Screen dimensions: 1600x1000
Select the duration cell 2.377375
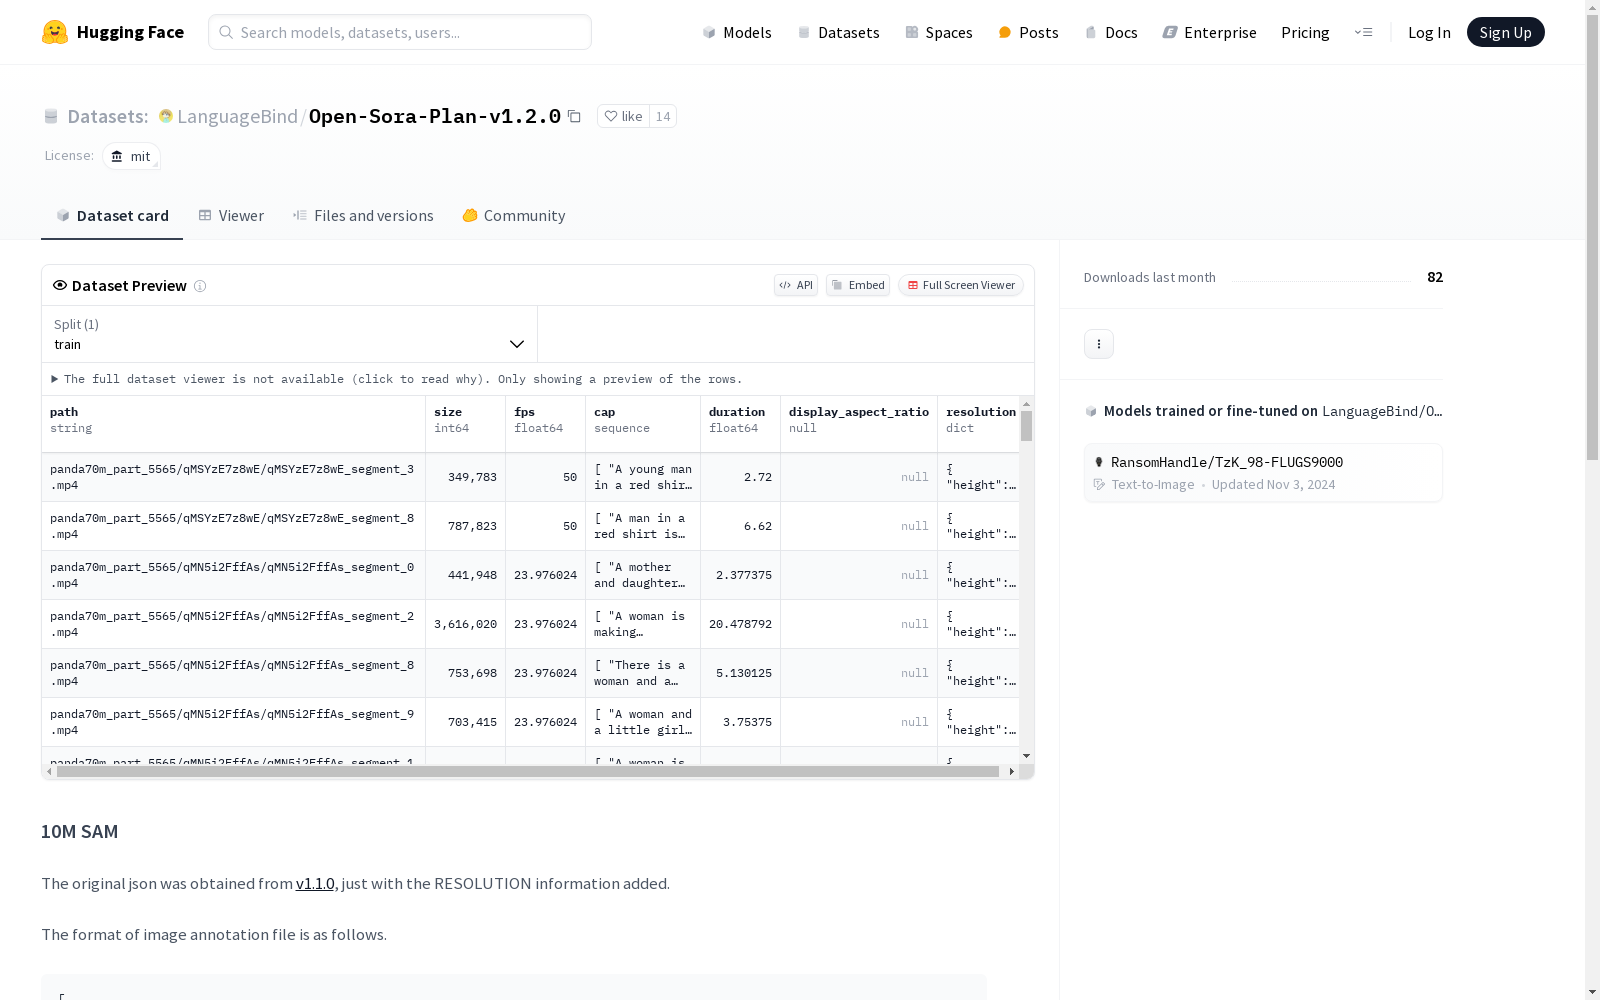pyautogui.click(x=741, y=575)
